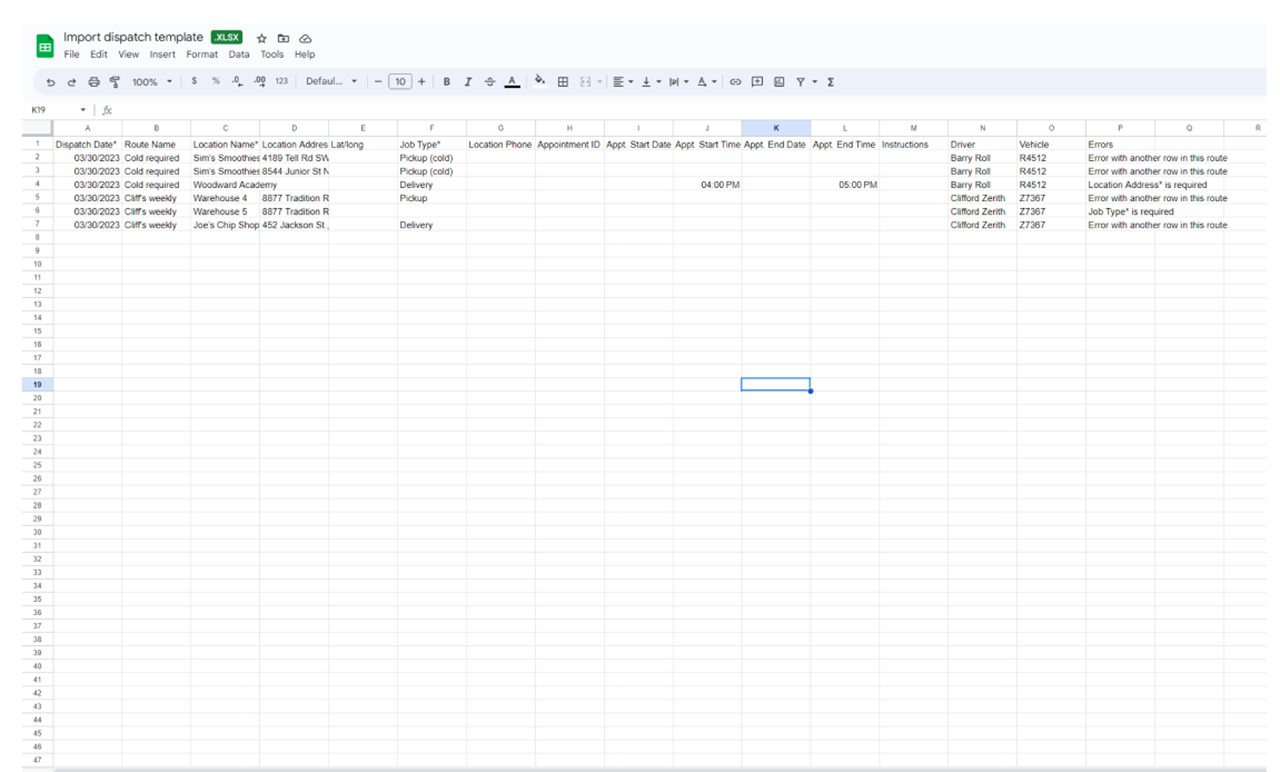This screenshot has width=1280, height=772.
Task: Open the Default font family dropdown
Action: (331, 82)
